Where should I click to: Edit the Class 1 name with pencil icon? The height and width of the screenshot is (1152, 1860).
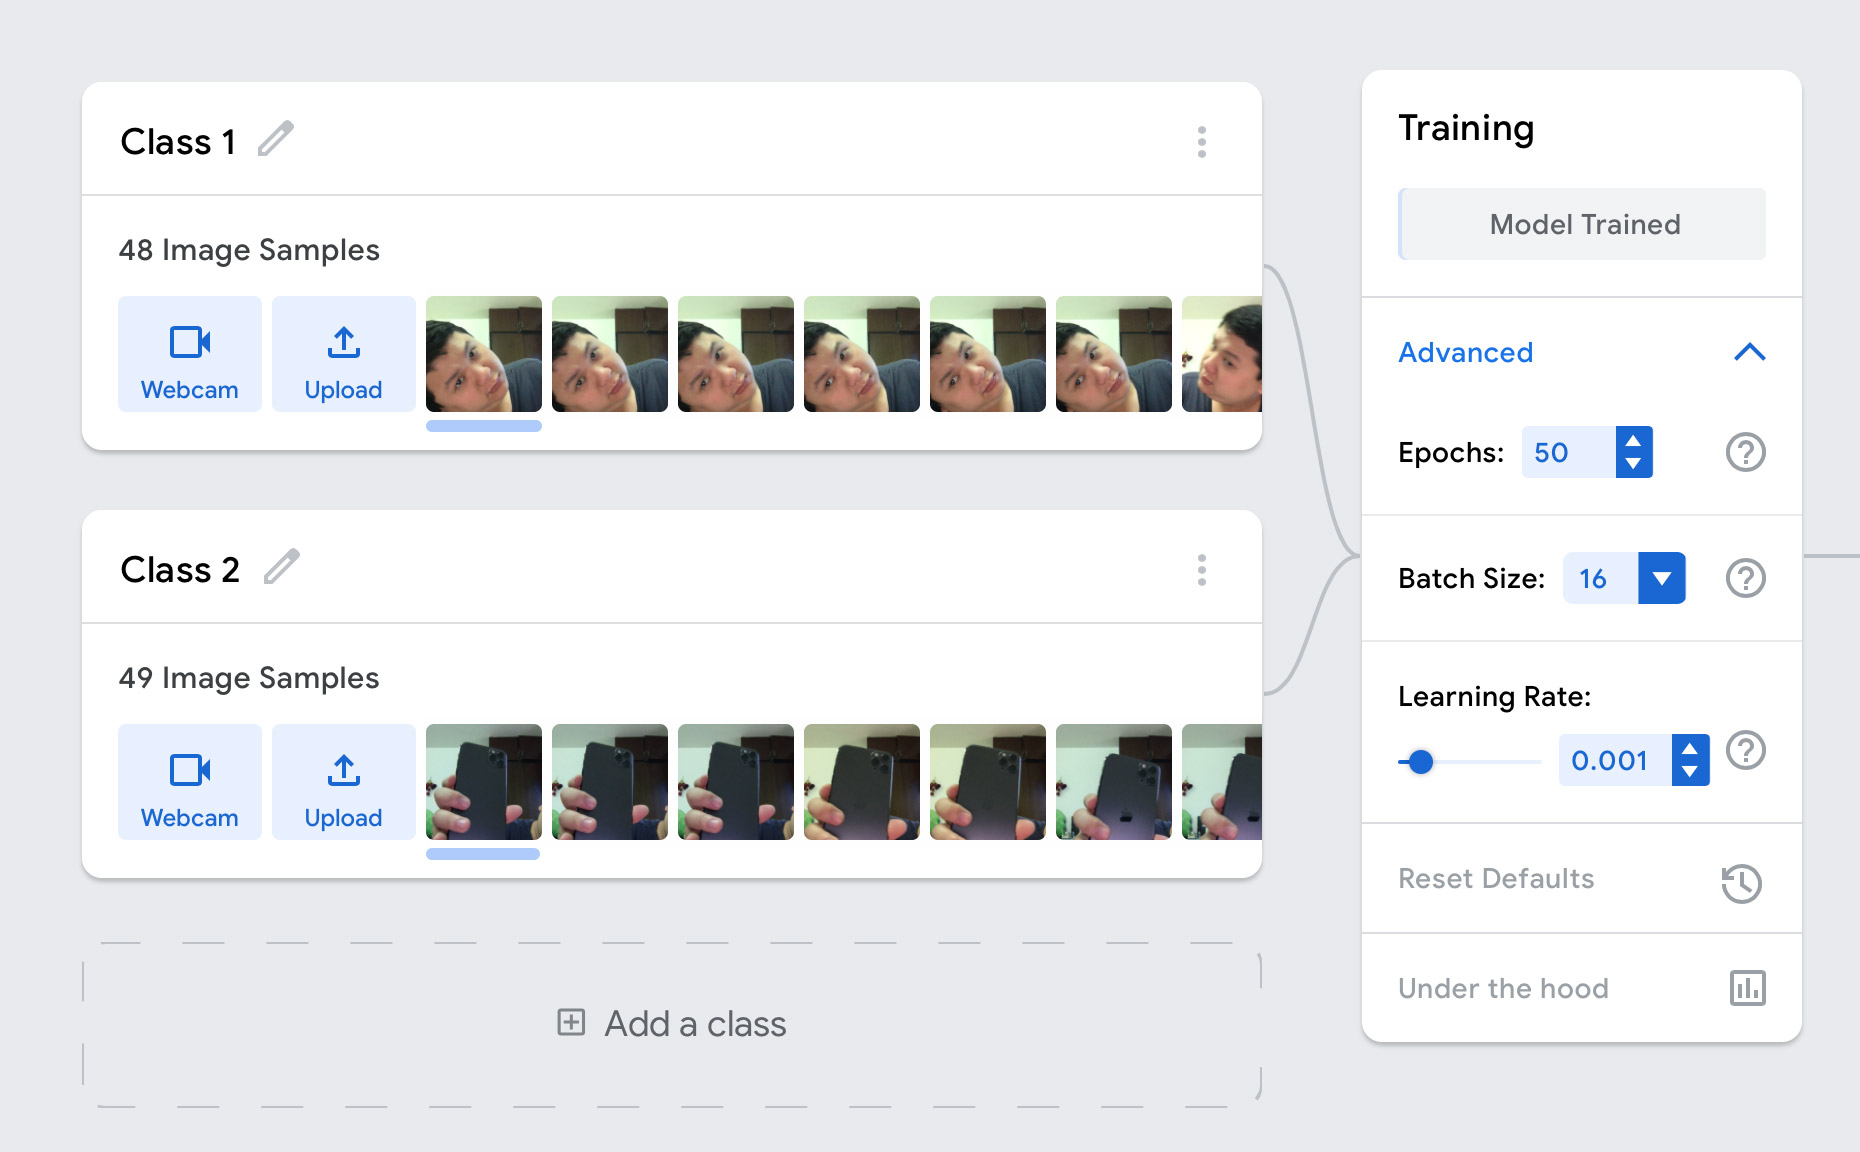point(276,139)
